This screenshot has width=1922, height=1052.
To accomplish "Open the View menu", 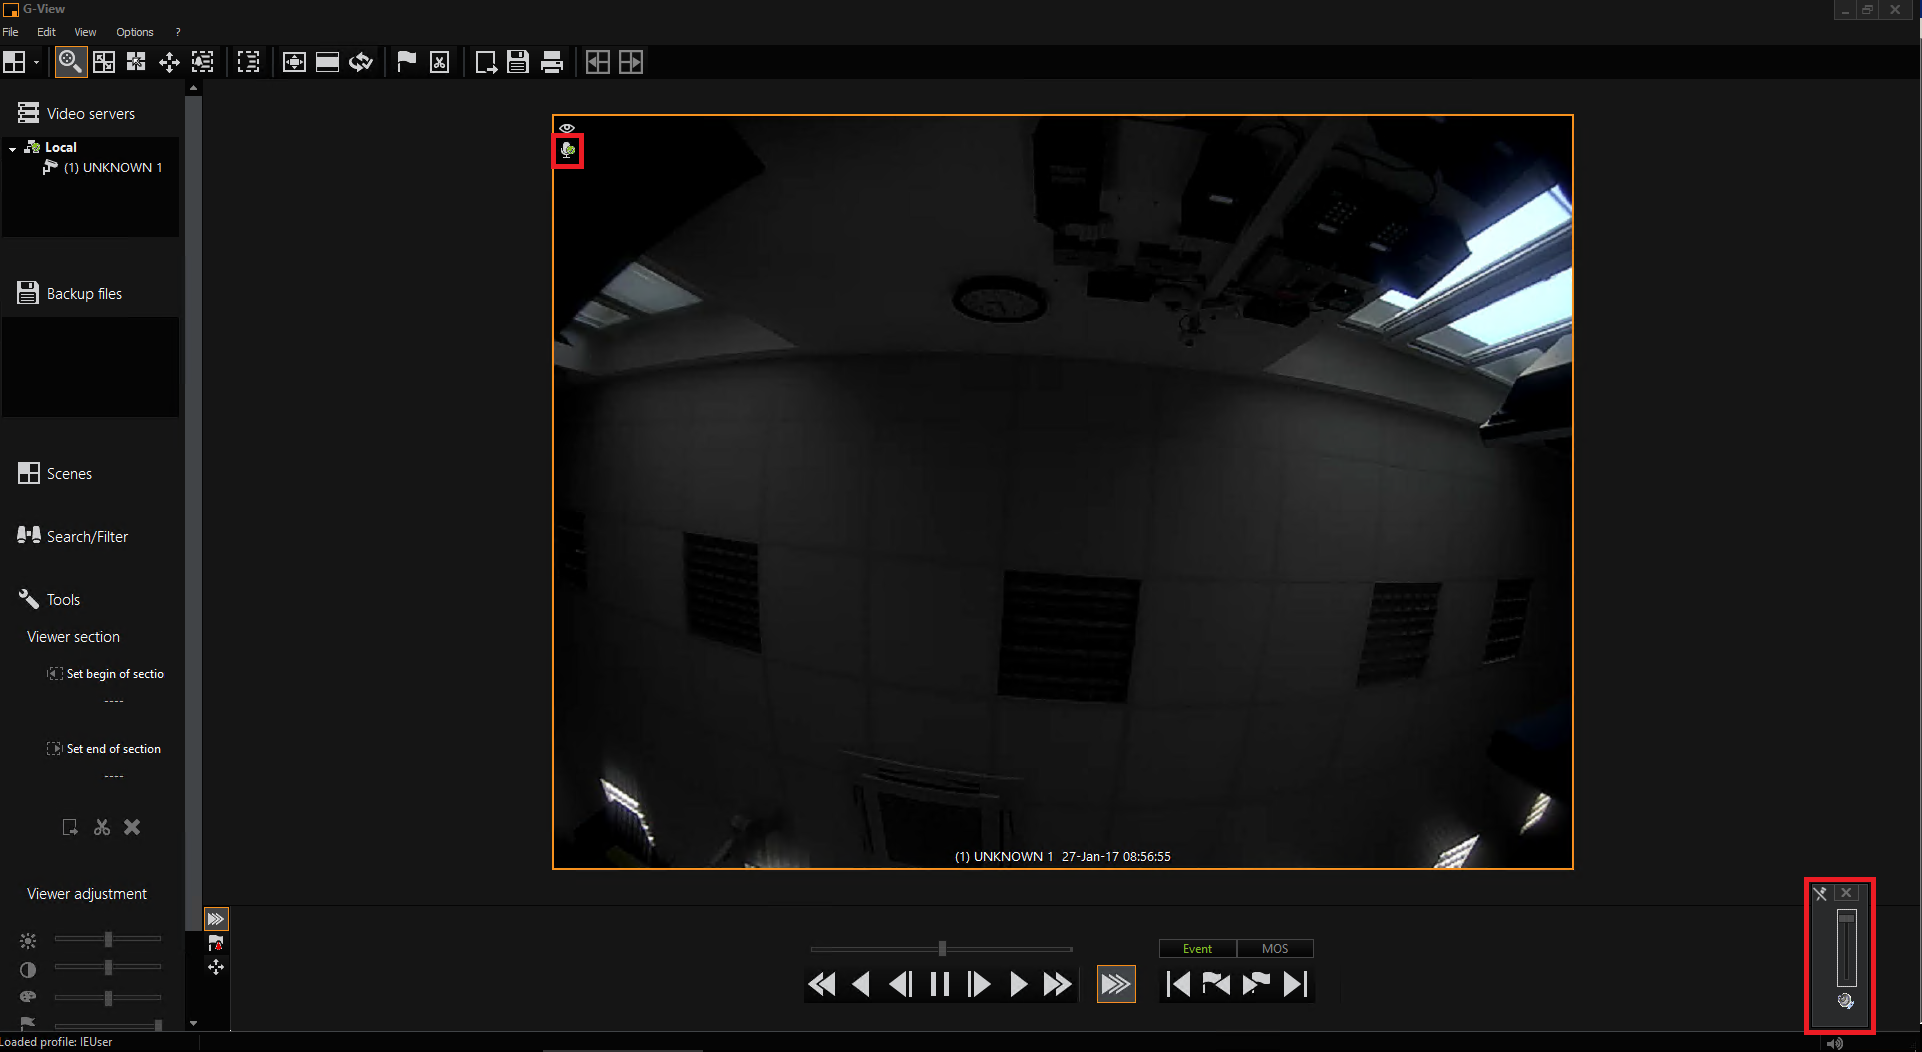I will pos(85,32).
